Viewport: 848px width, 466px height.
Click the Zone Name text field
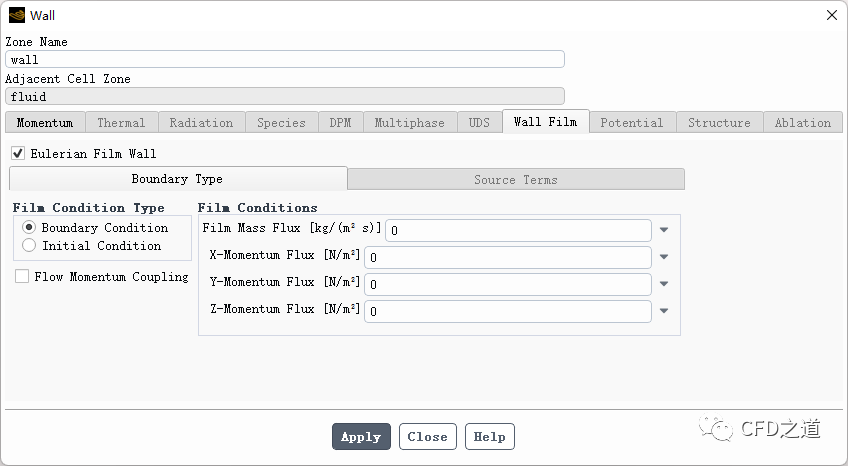[285, 60]
